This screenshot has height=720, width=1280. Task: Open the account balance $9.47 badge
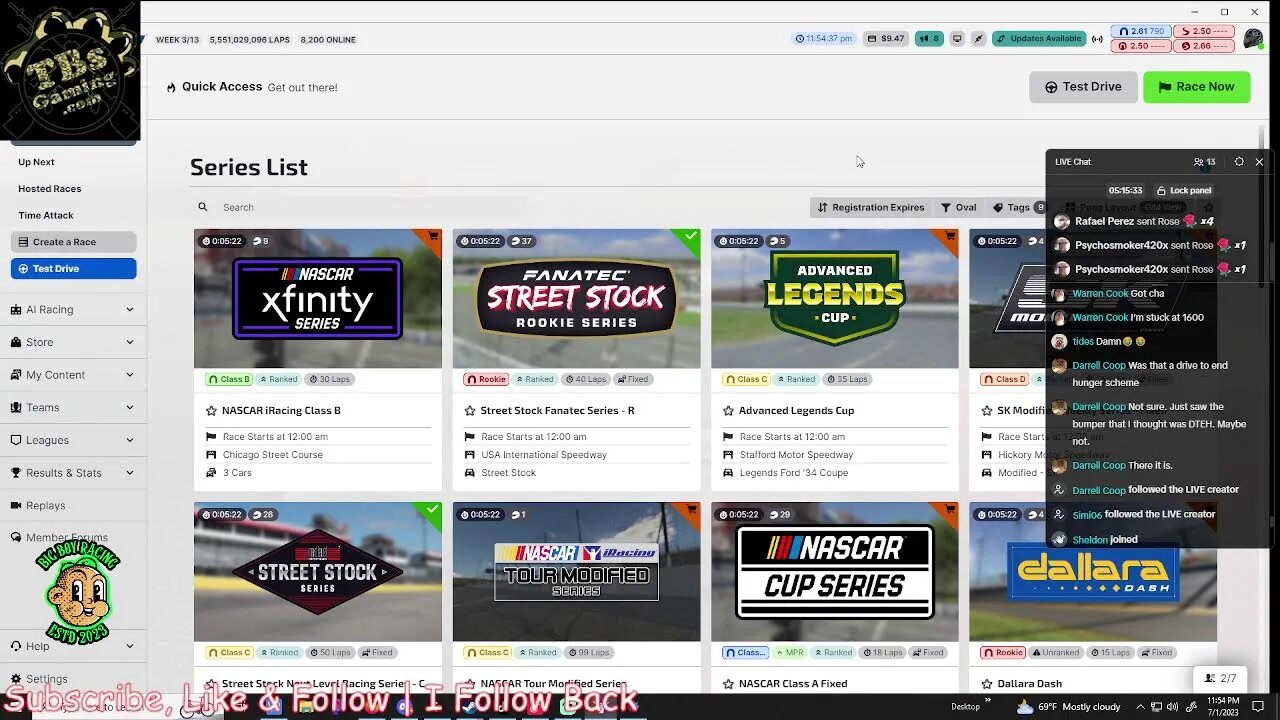pyautogui.click(x=886, y=39)
